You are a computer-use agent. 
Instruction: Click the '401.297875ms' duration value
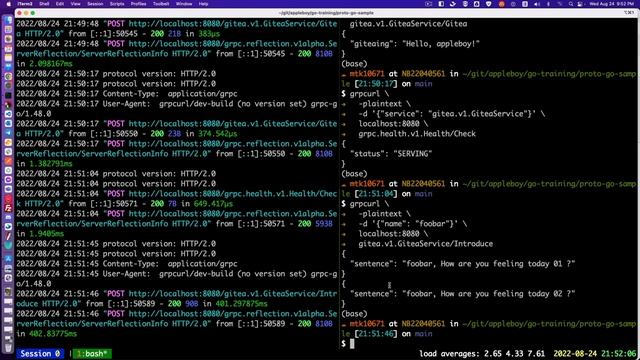(x=241, y=304)
